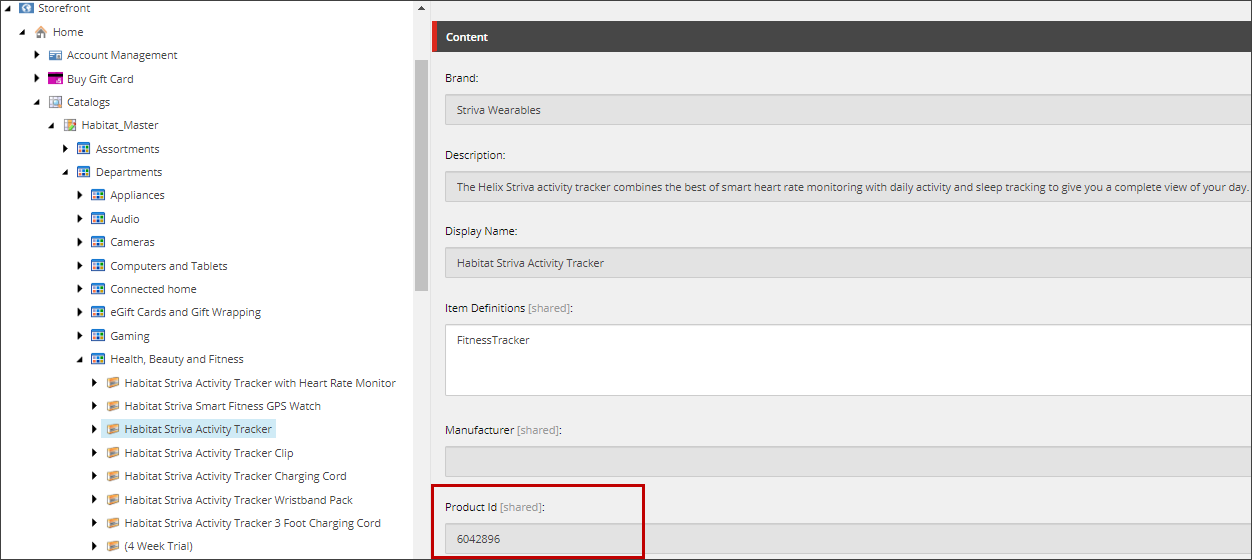
Task: Collapse Health, Beauty and Fitness node
Action: click(x=79, y=359)
